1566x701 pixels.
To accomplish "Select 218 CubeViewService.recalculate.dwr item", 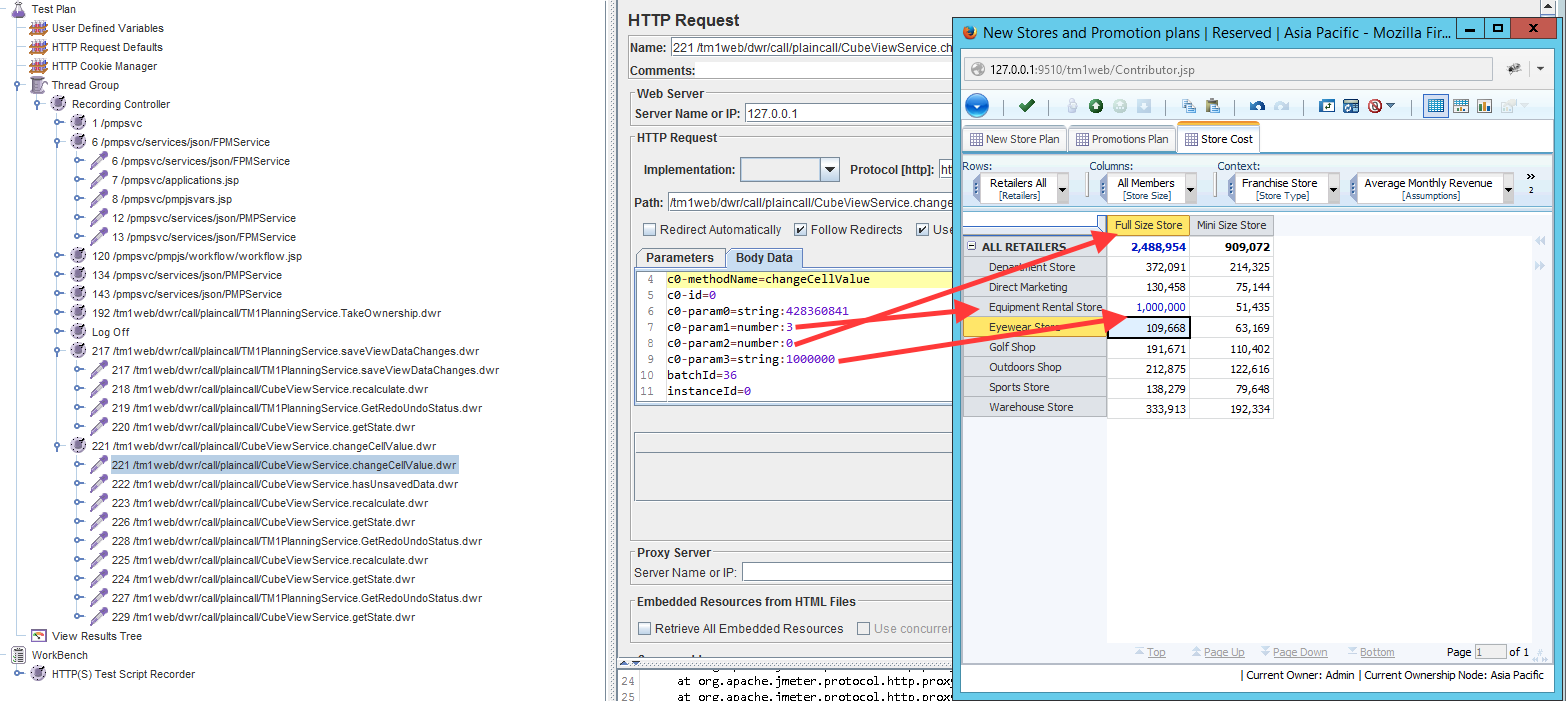I will point(270,389).
